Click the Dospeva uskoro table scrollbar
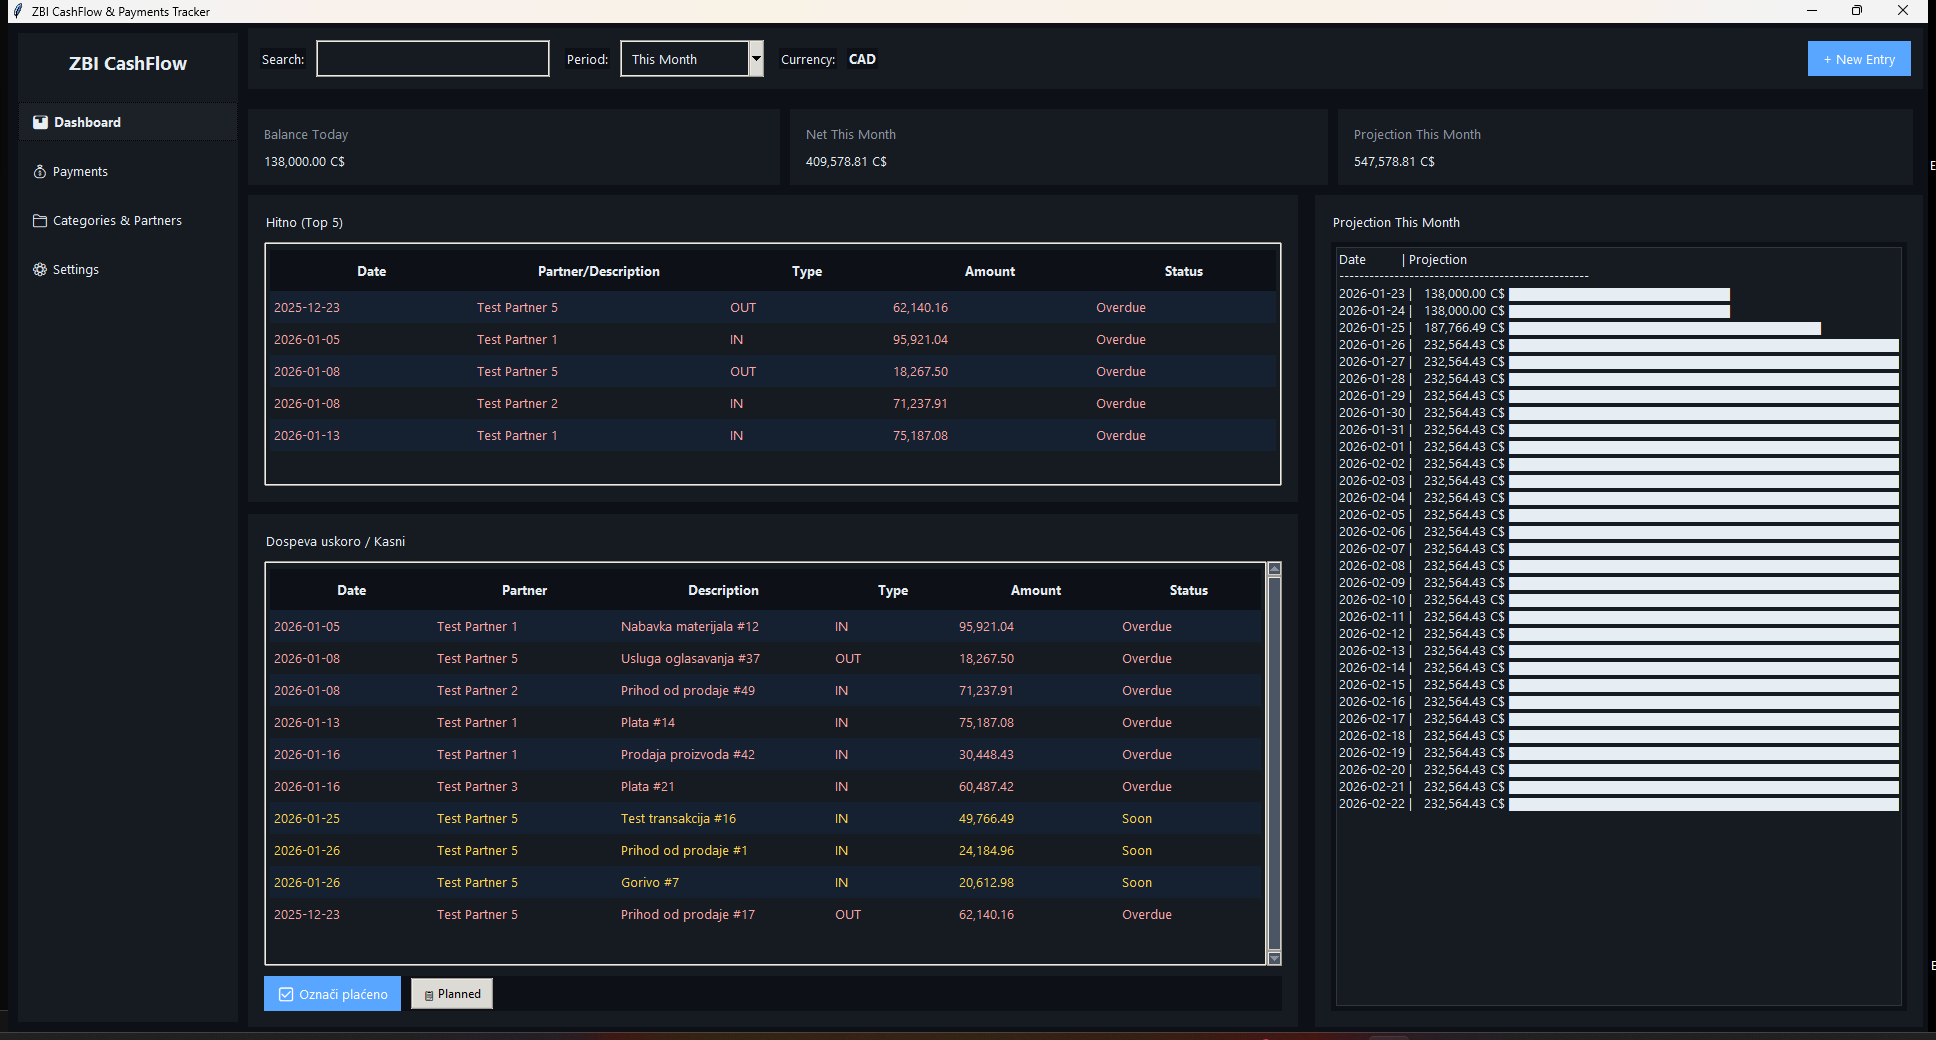This screenshot has width=1936, height=1040. [x=1274, y=763]
